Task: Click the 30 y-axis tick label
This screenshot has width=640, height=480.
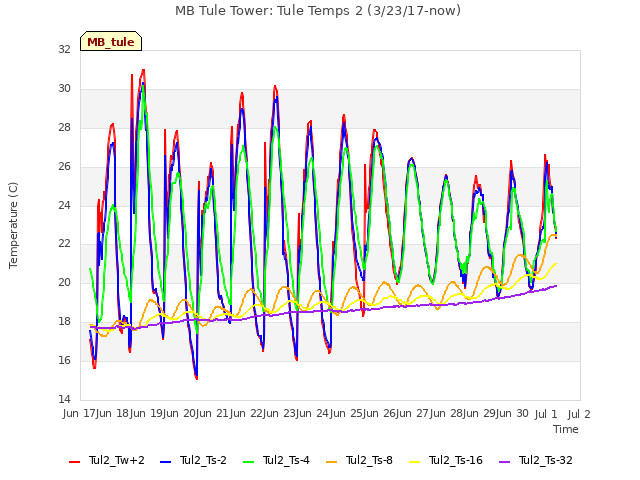Action: pos(64,88)
